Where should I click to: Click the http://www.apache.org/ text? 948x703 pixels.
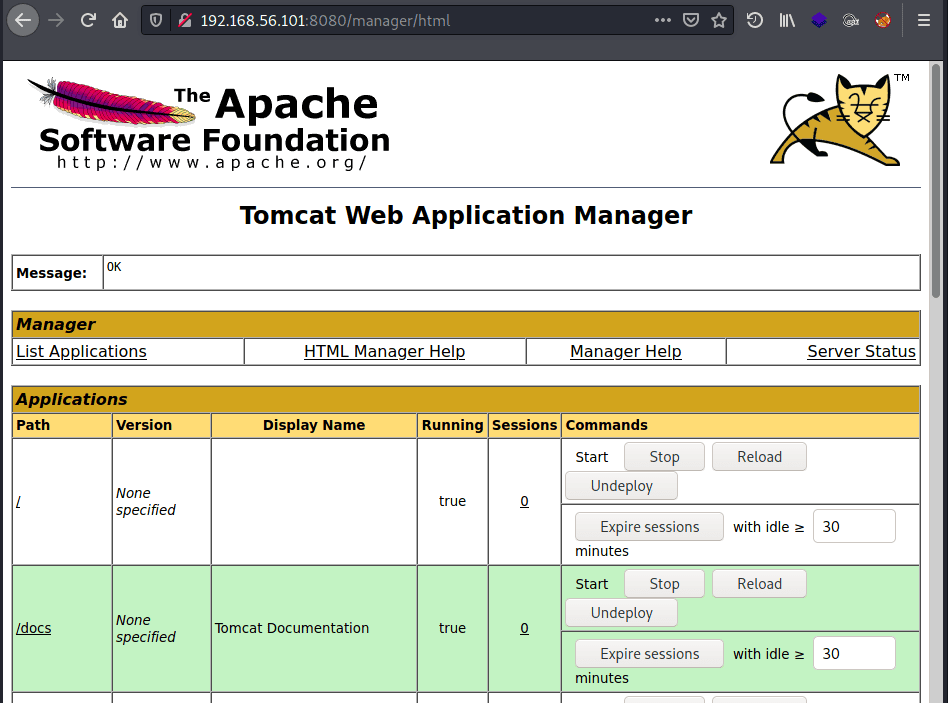212,163
